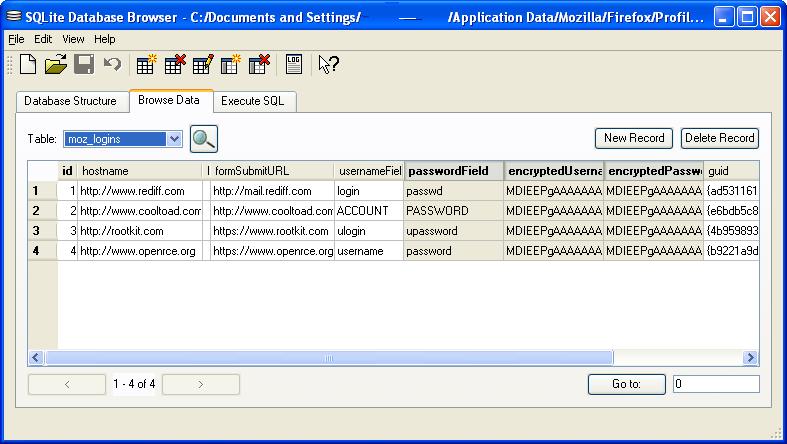
Task: Switch to the Execute SQL tab
Action: (253, 101)
